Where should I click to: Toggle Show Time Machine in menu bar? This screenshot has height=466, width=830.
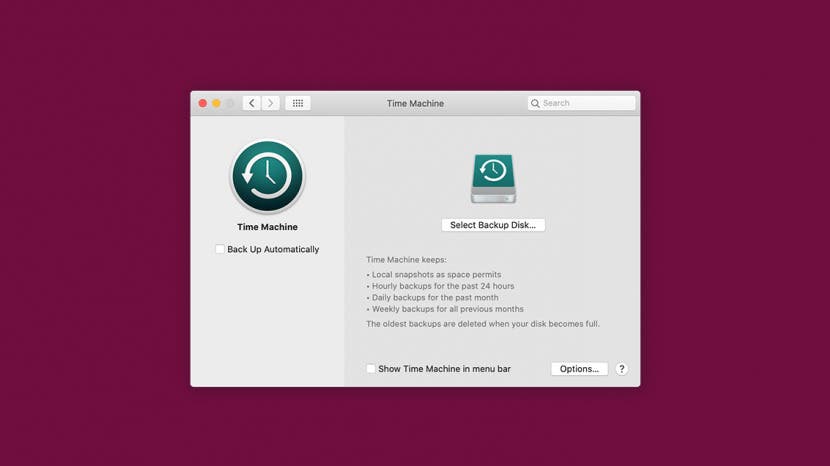point(371,369)
